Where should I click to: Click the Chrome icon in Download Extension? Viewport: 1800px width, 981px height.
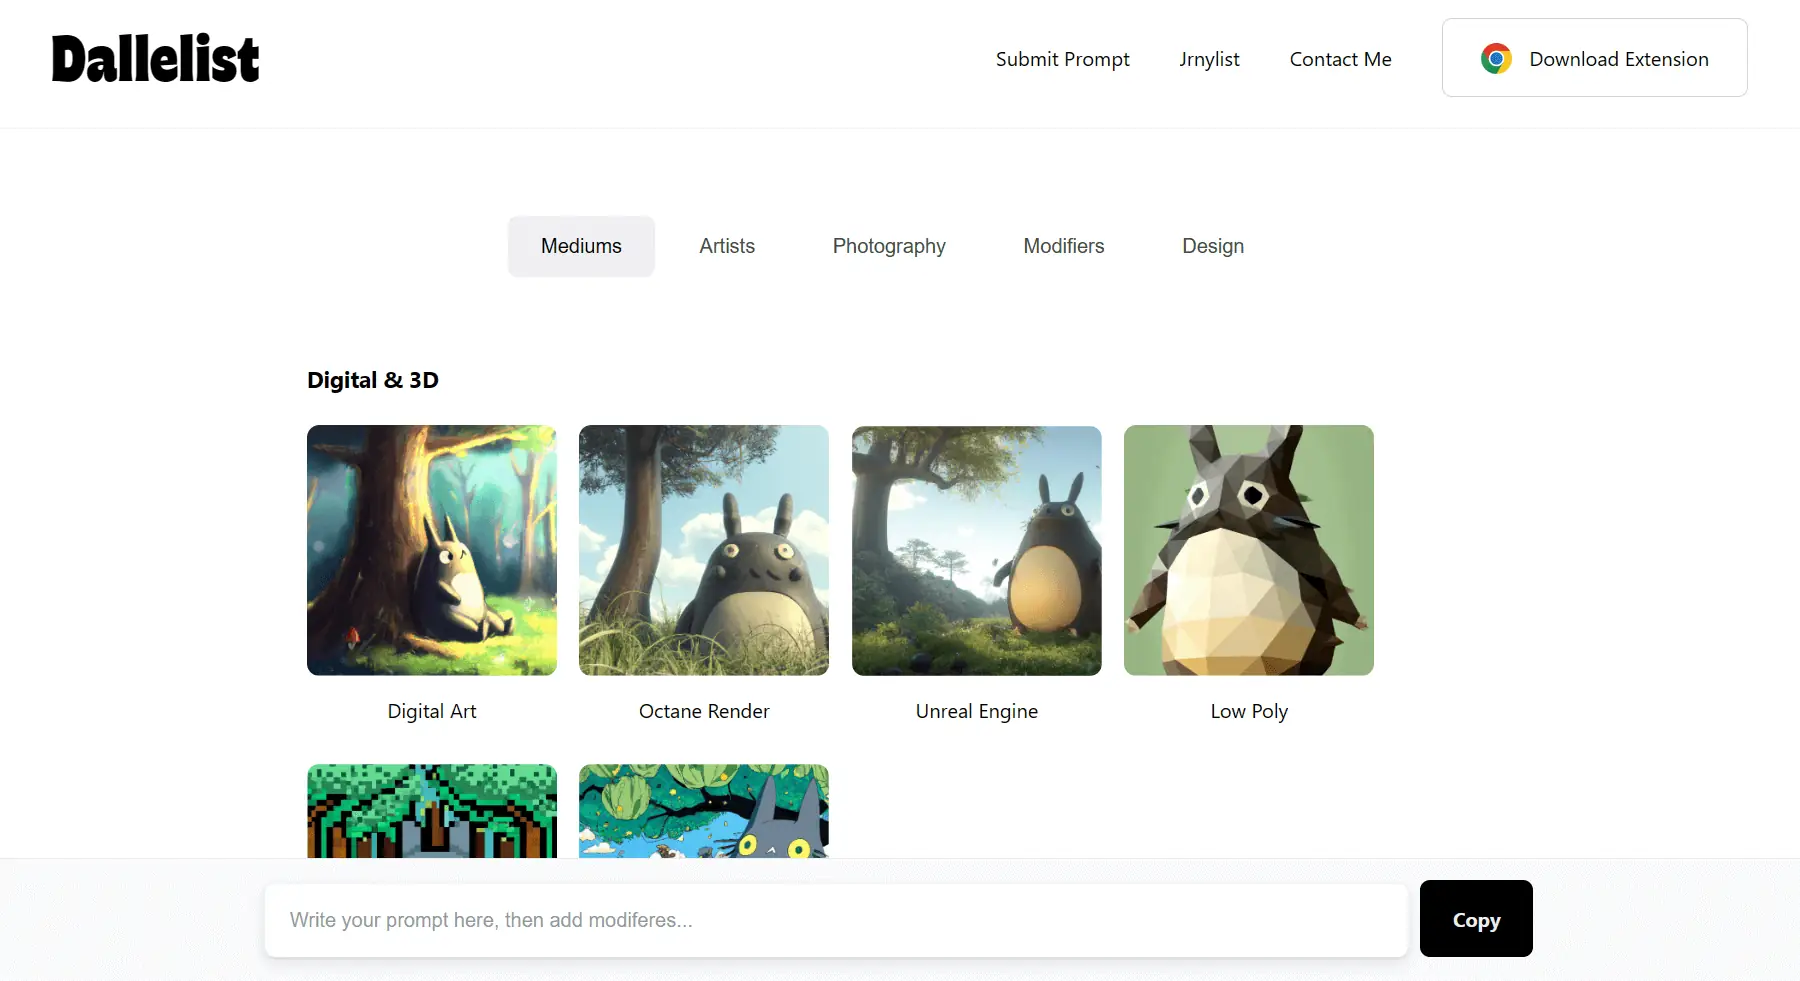tap(1496, 59)
